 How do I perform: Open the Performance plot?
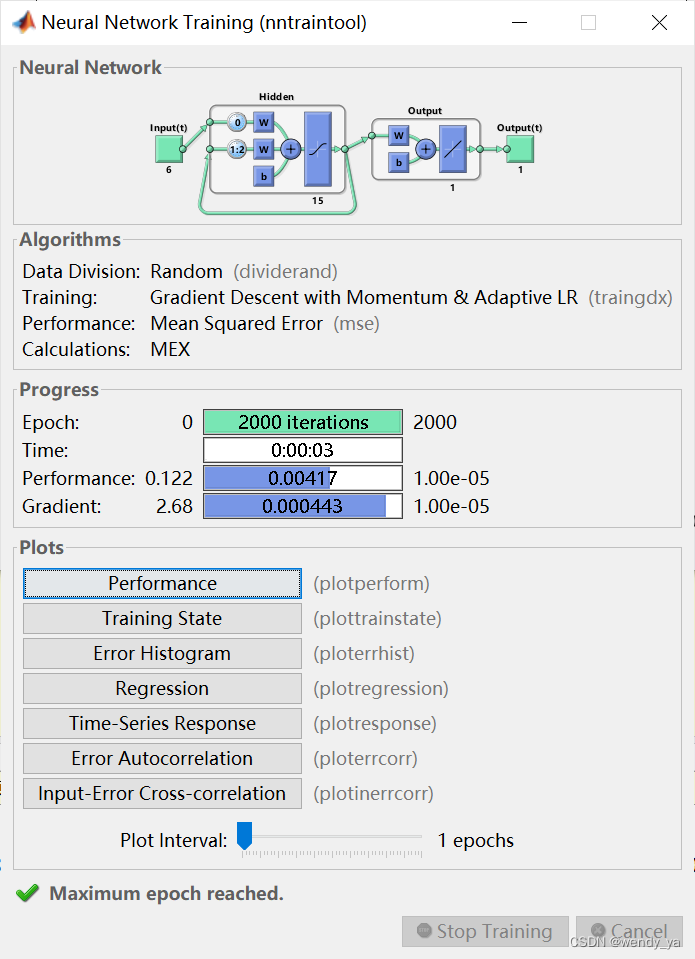point(162,583)
